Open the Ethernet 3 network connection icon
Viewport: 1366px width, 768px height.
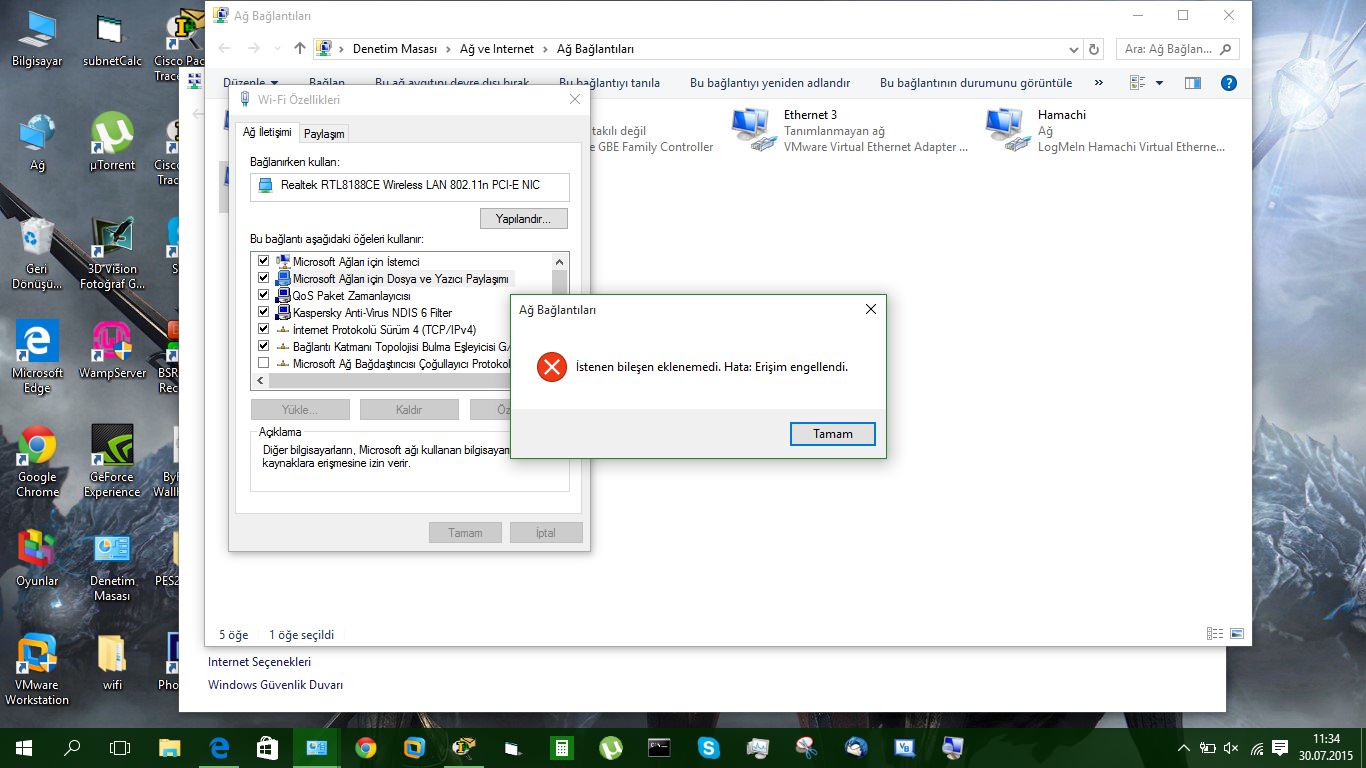point(754,130)
